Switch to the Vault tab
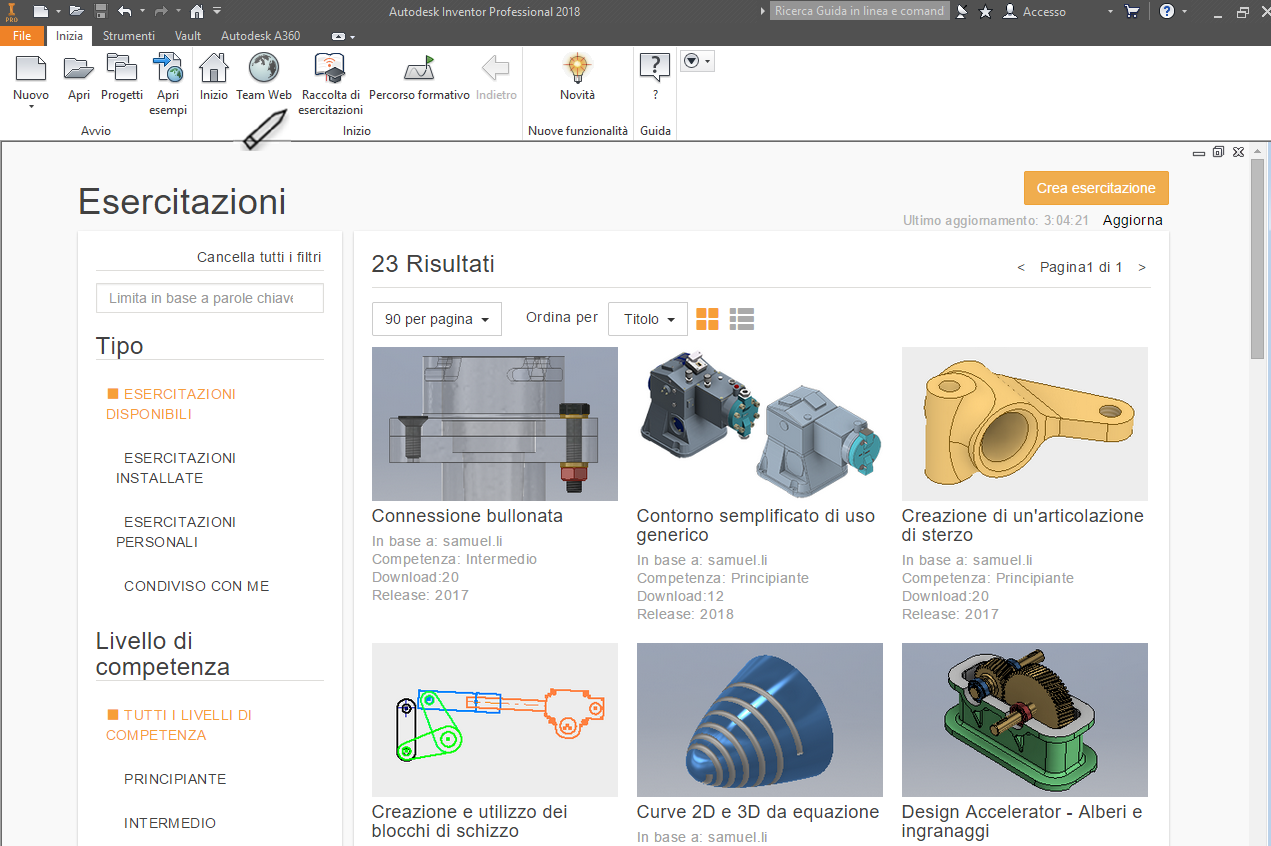1271x846 pixels. click(x=188, y=36)
